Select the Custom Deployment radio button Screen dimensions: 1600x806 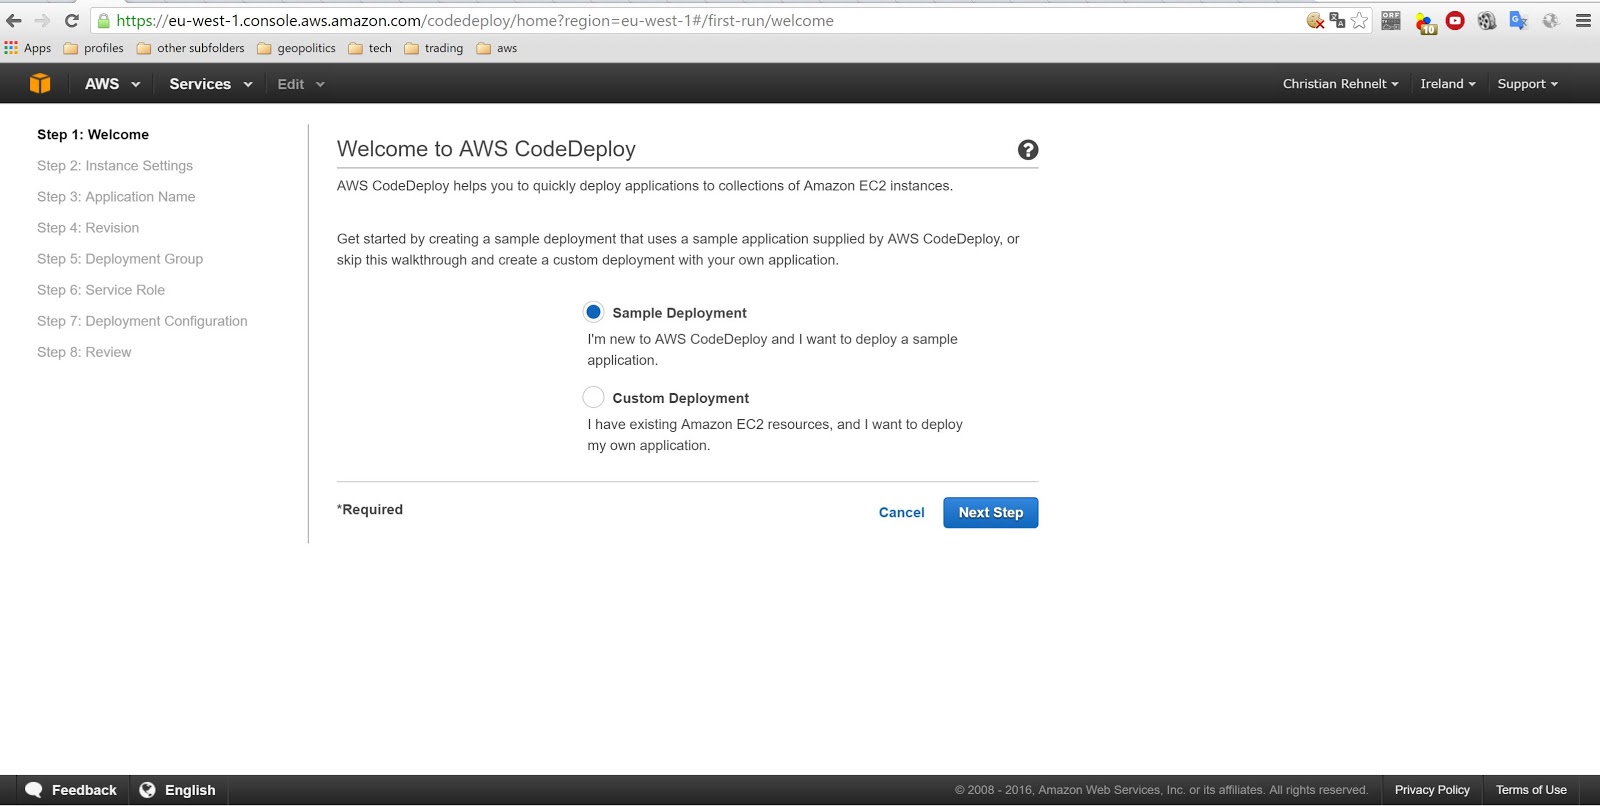pos(593,397)
